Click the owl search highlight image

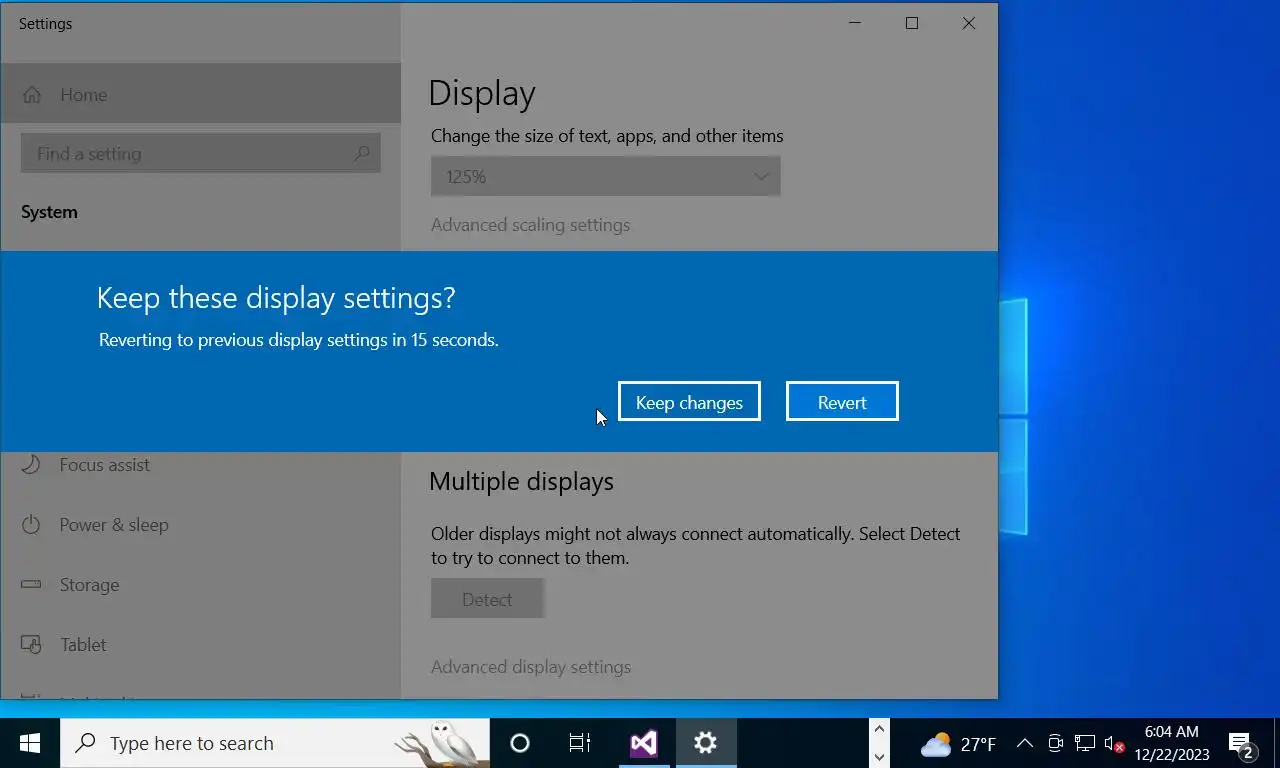(440, 743)
